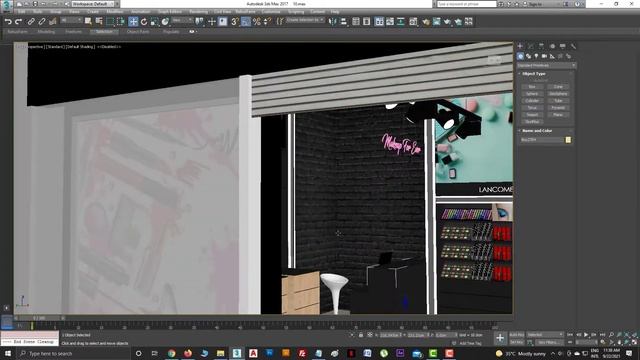Viewport: 640px width, 360px height.
Task: Activate the Select and Manipulate tool
Action: 211,22
